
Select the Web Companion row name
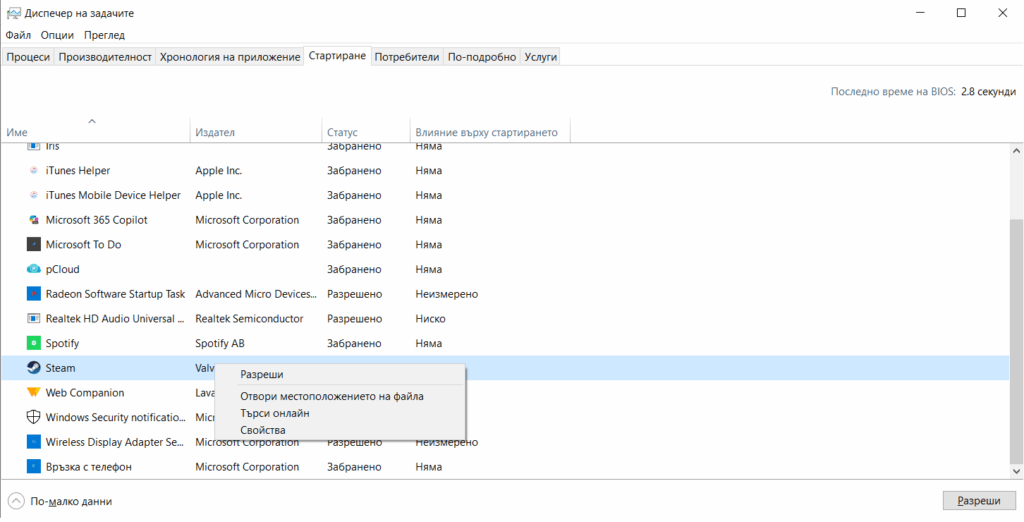pyautogui.click(x=85, y=393)
